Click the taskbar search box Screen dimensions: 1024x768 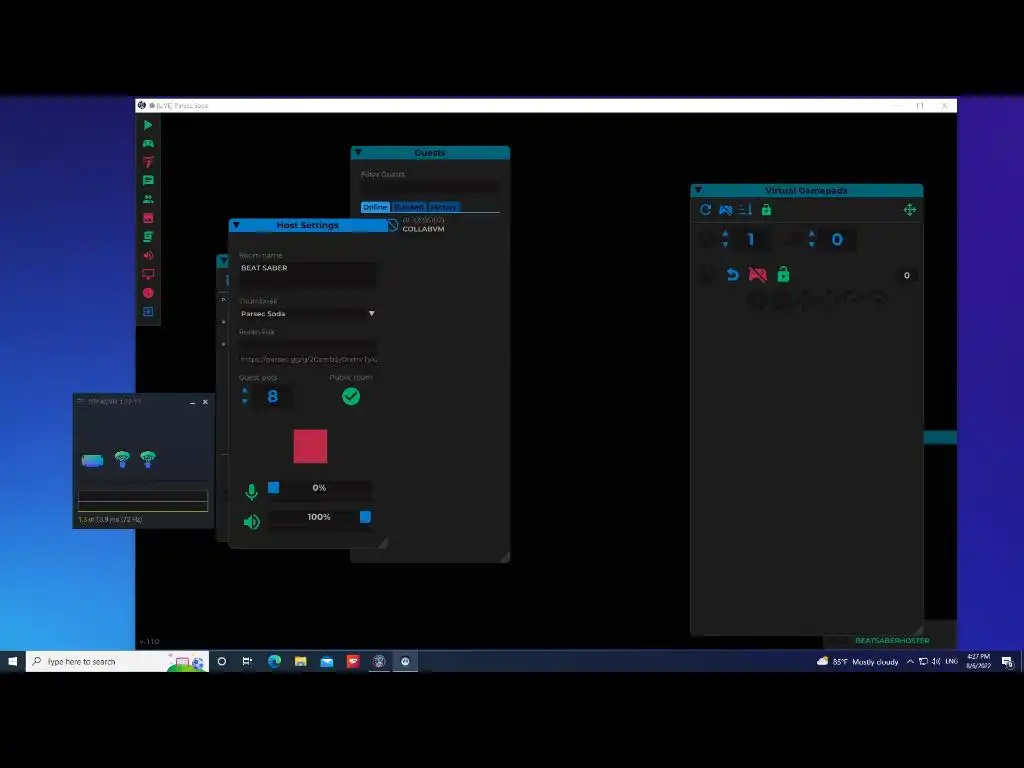(x=118, y=662)
